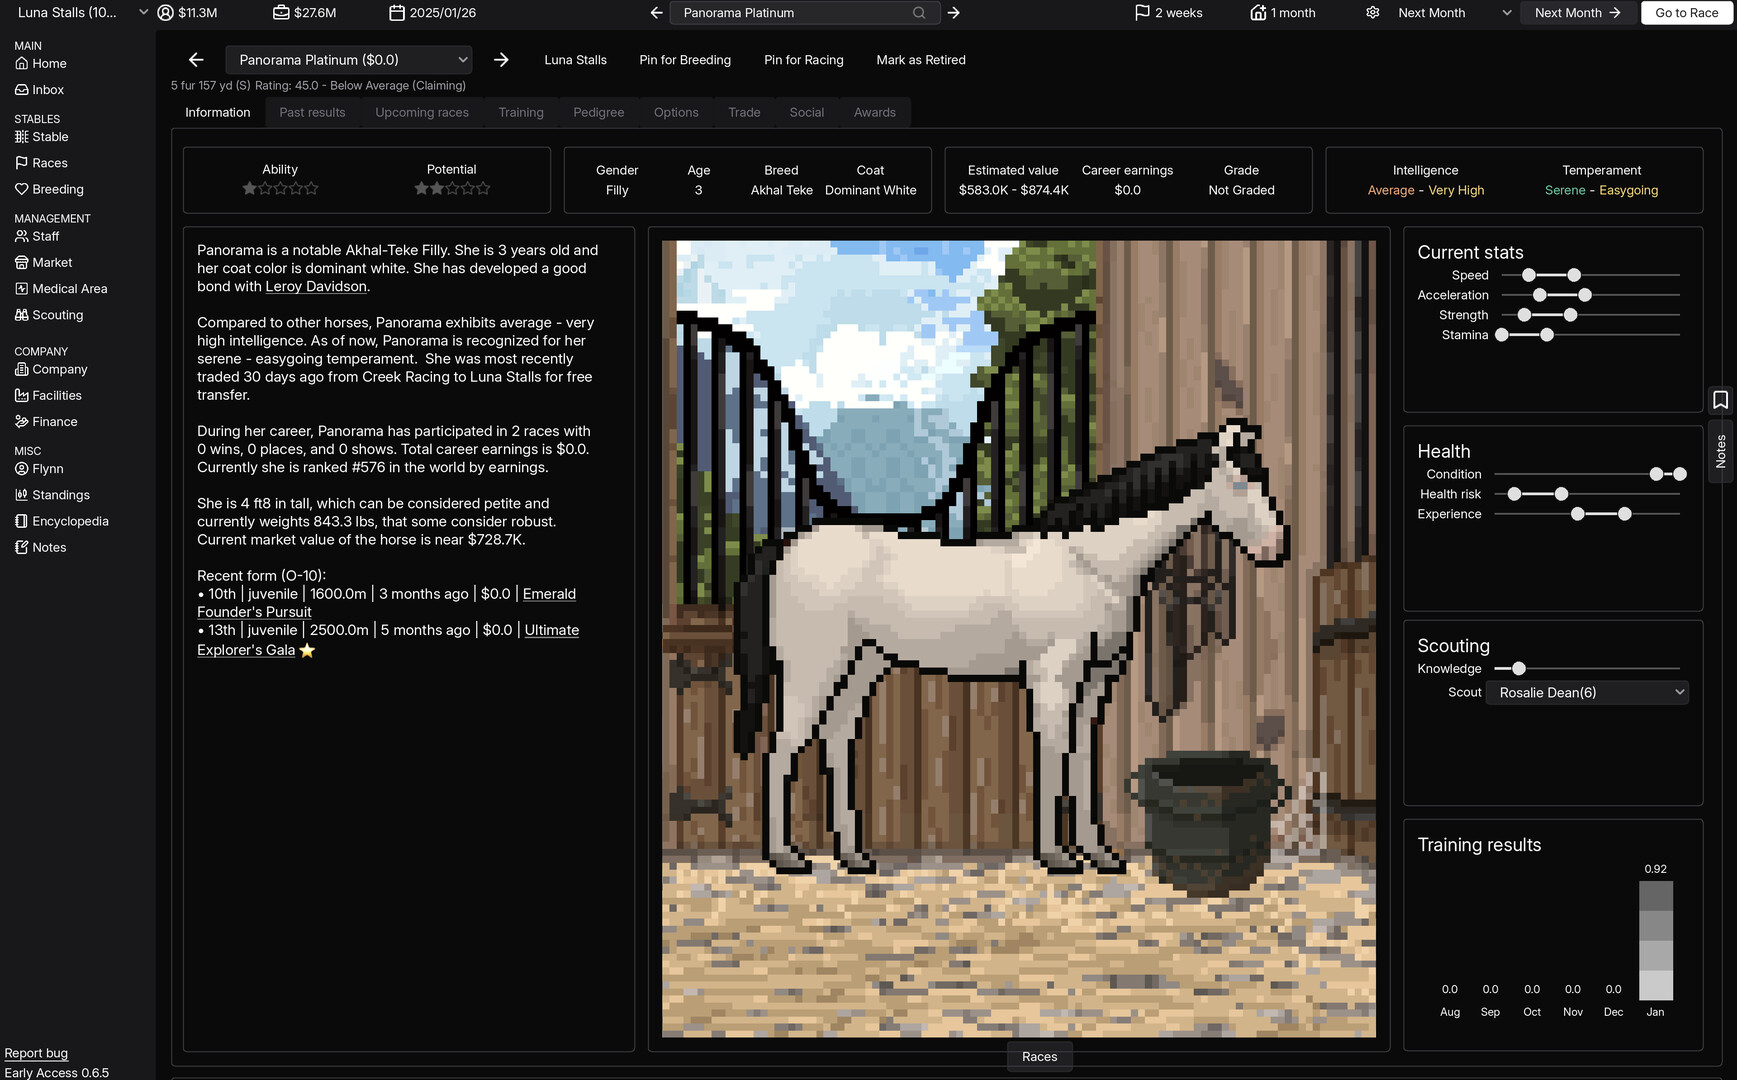Screen dimensions: 1737x1080
Task: Open the Upcoming races tab
Action: tap(421, 112)
